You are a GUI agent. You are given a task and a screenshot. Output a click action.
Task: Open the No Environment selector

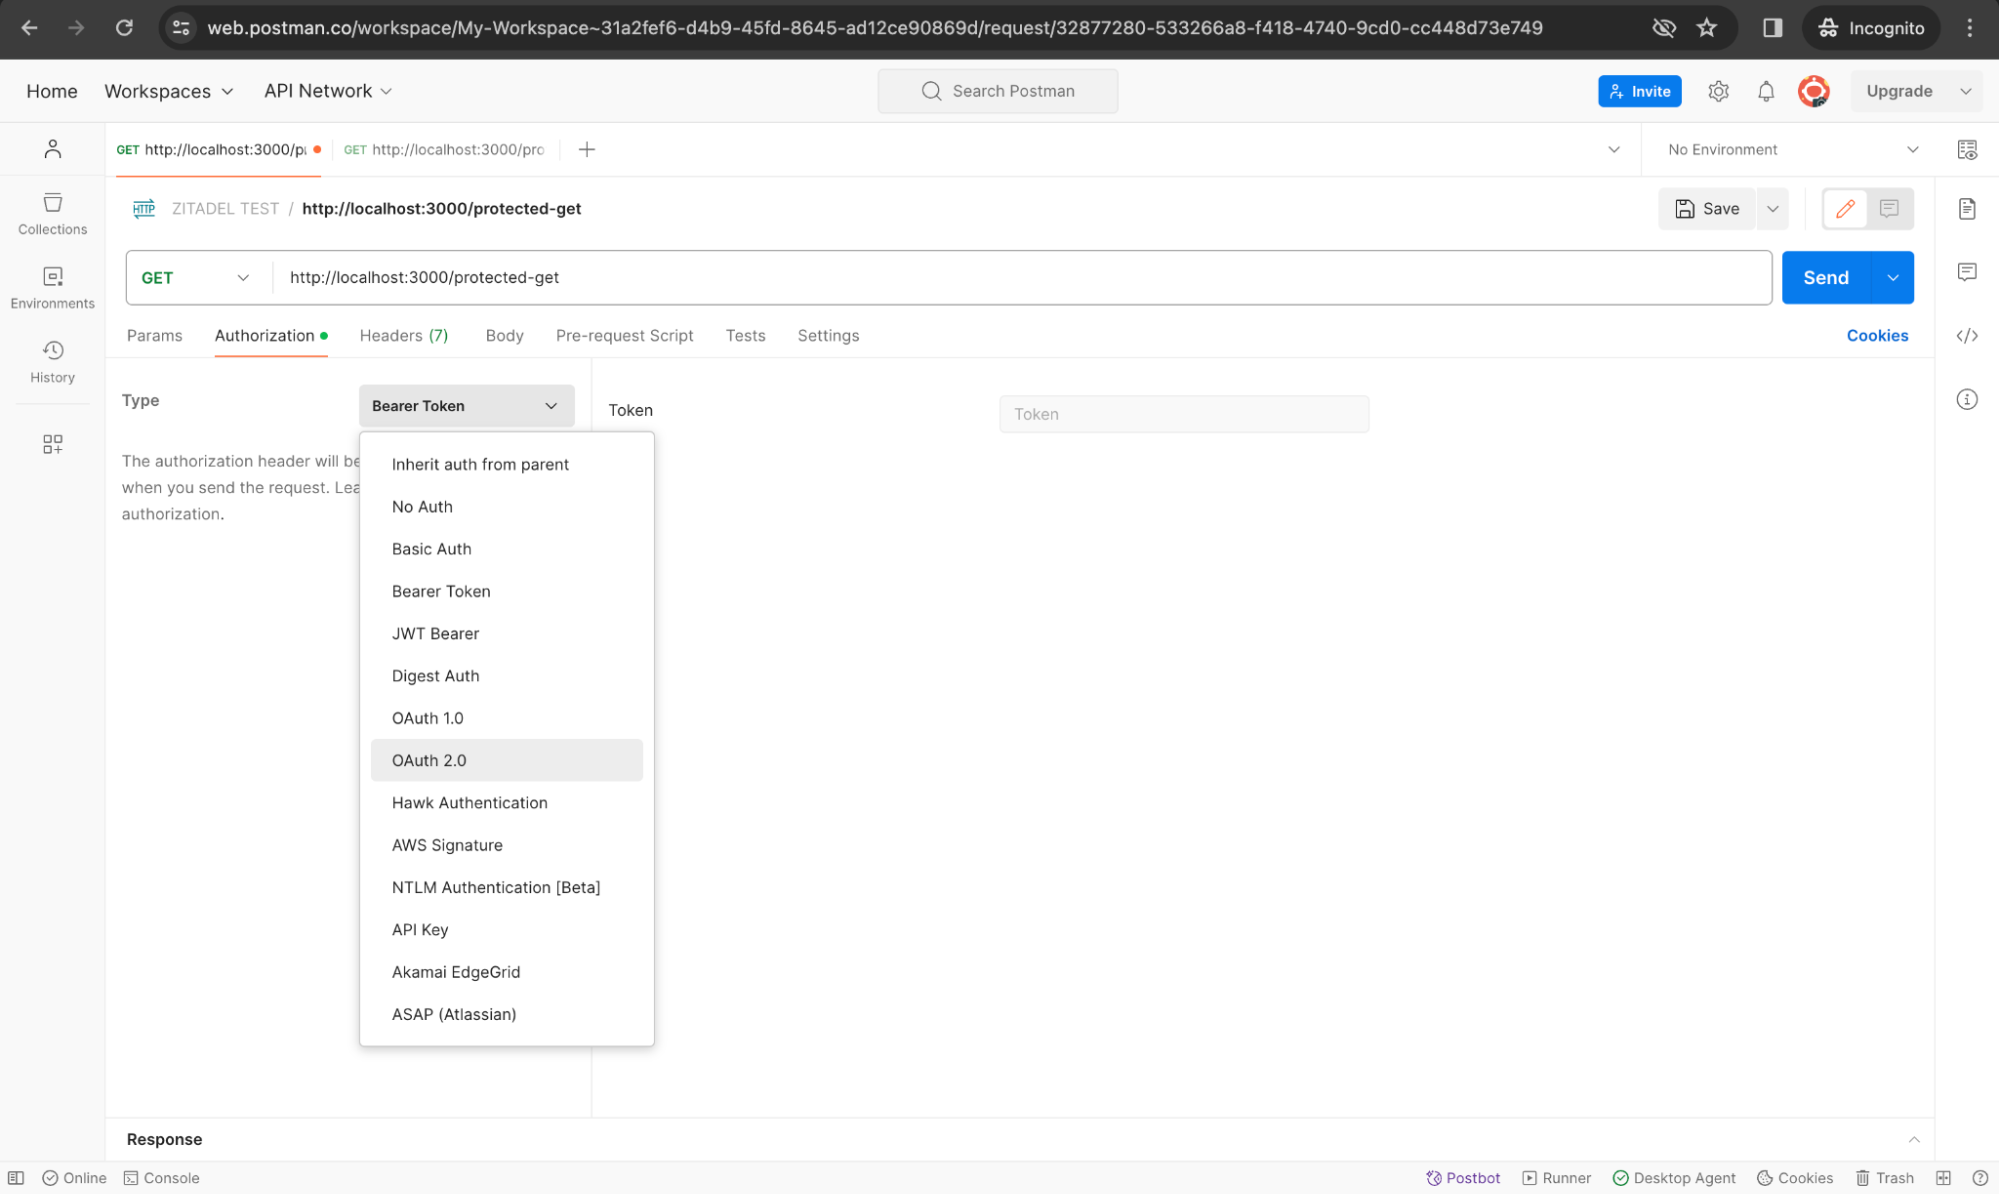click(x=1791, y=149)
